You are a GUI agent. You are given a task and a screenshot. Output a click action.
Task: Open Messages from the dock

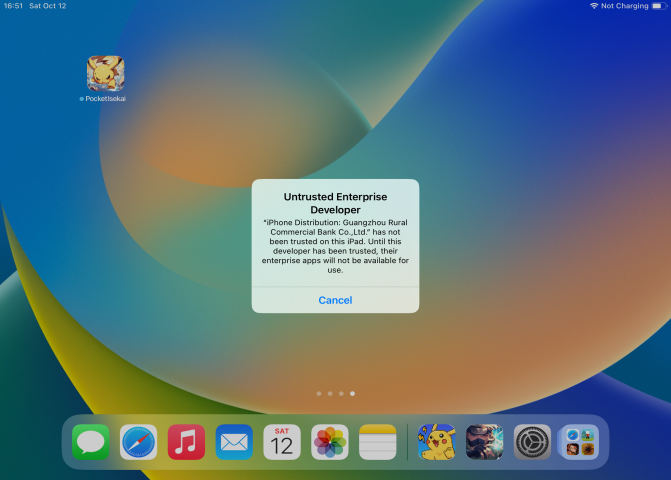91,442
